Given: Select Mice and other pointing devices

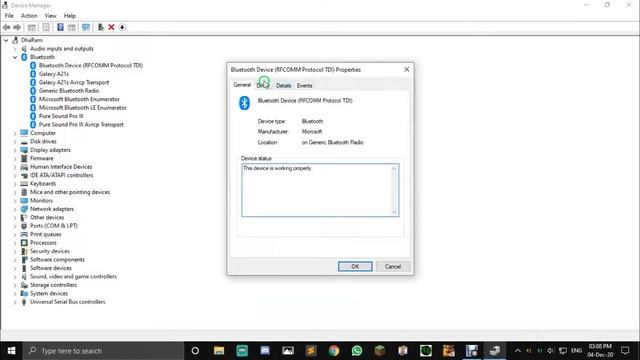Looking at the screenshot, I should point(70,192).
